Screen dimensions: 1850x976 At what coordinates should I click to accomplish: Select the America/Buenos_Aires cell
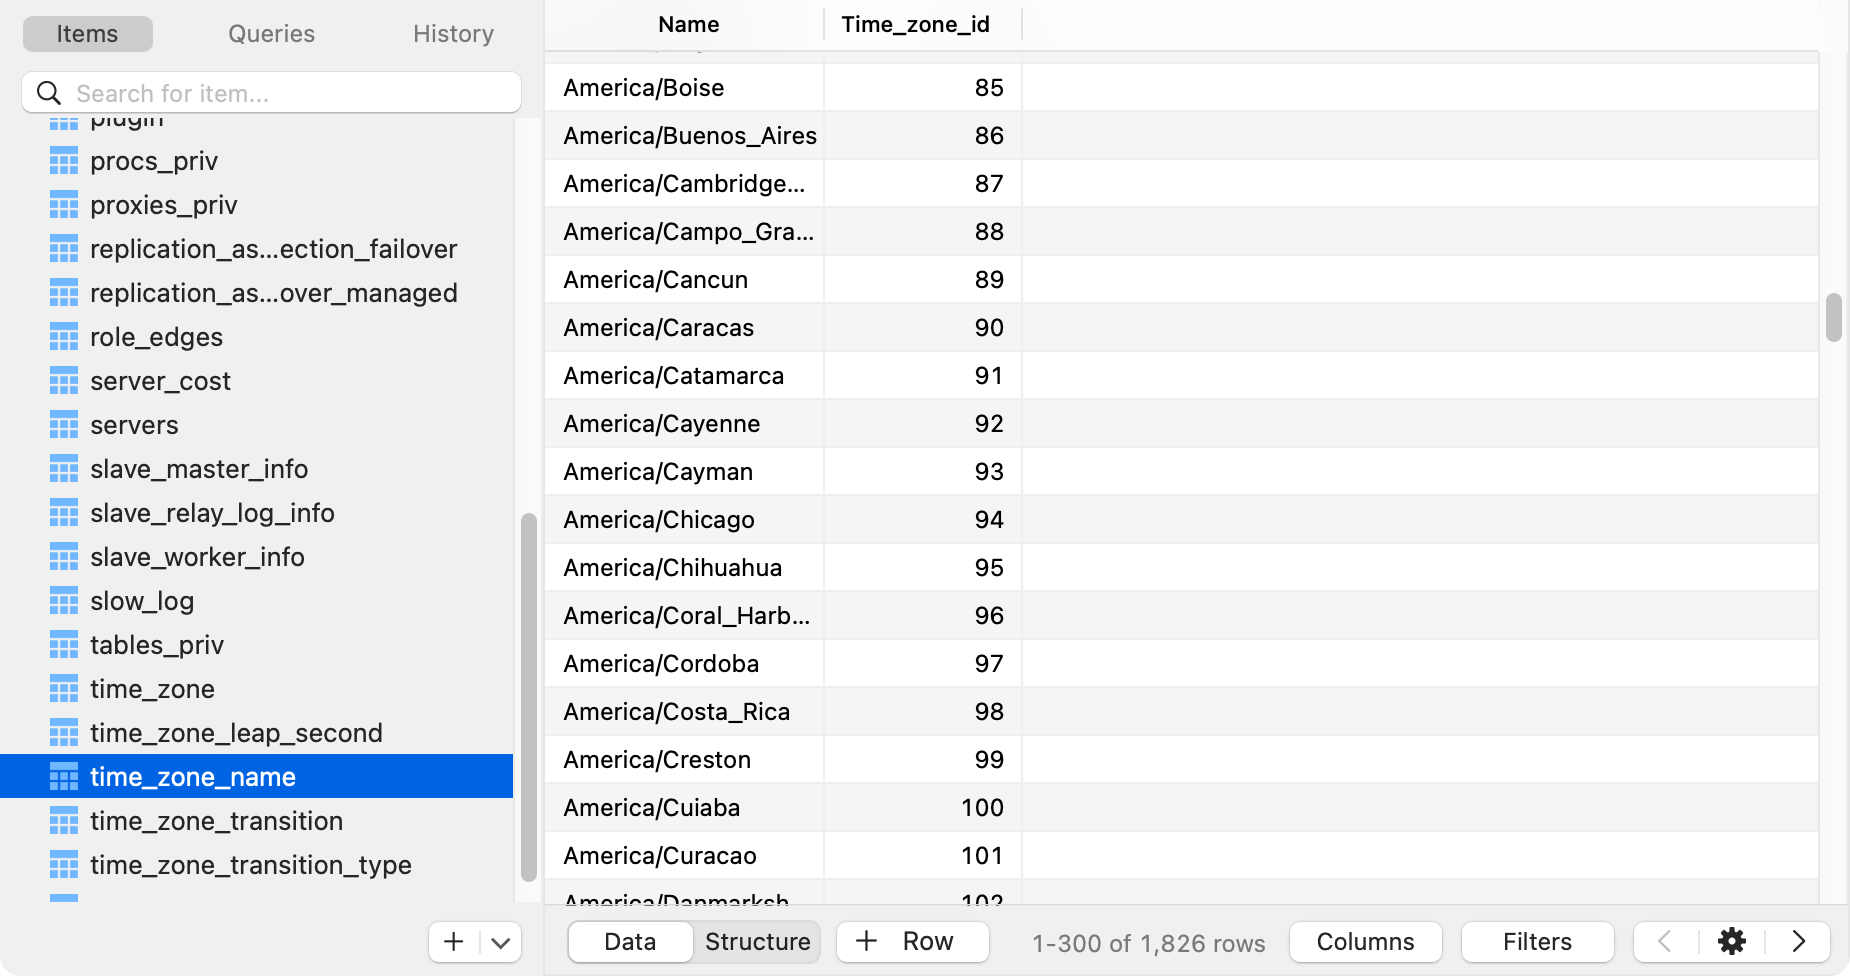click(x=684, y=136)
